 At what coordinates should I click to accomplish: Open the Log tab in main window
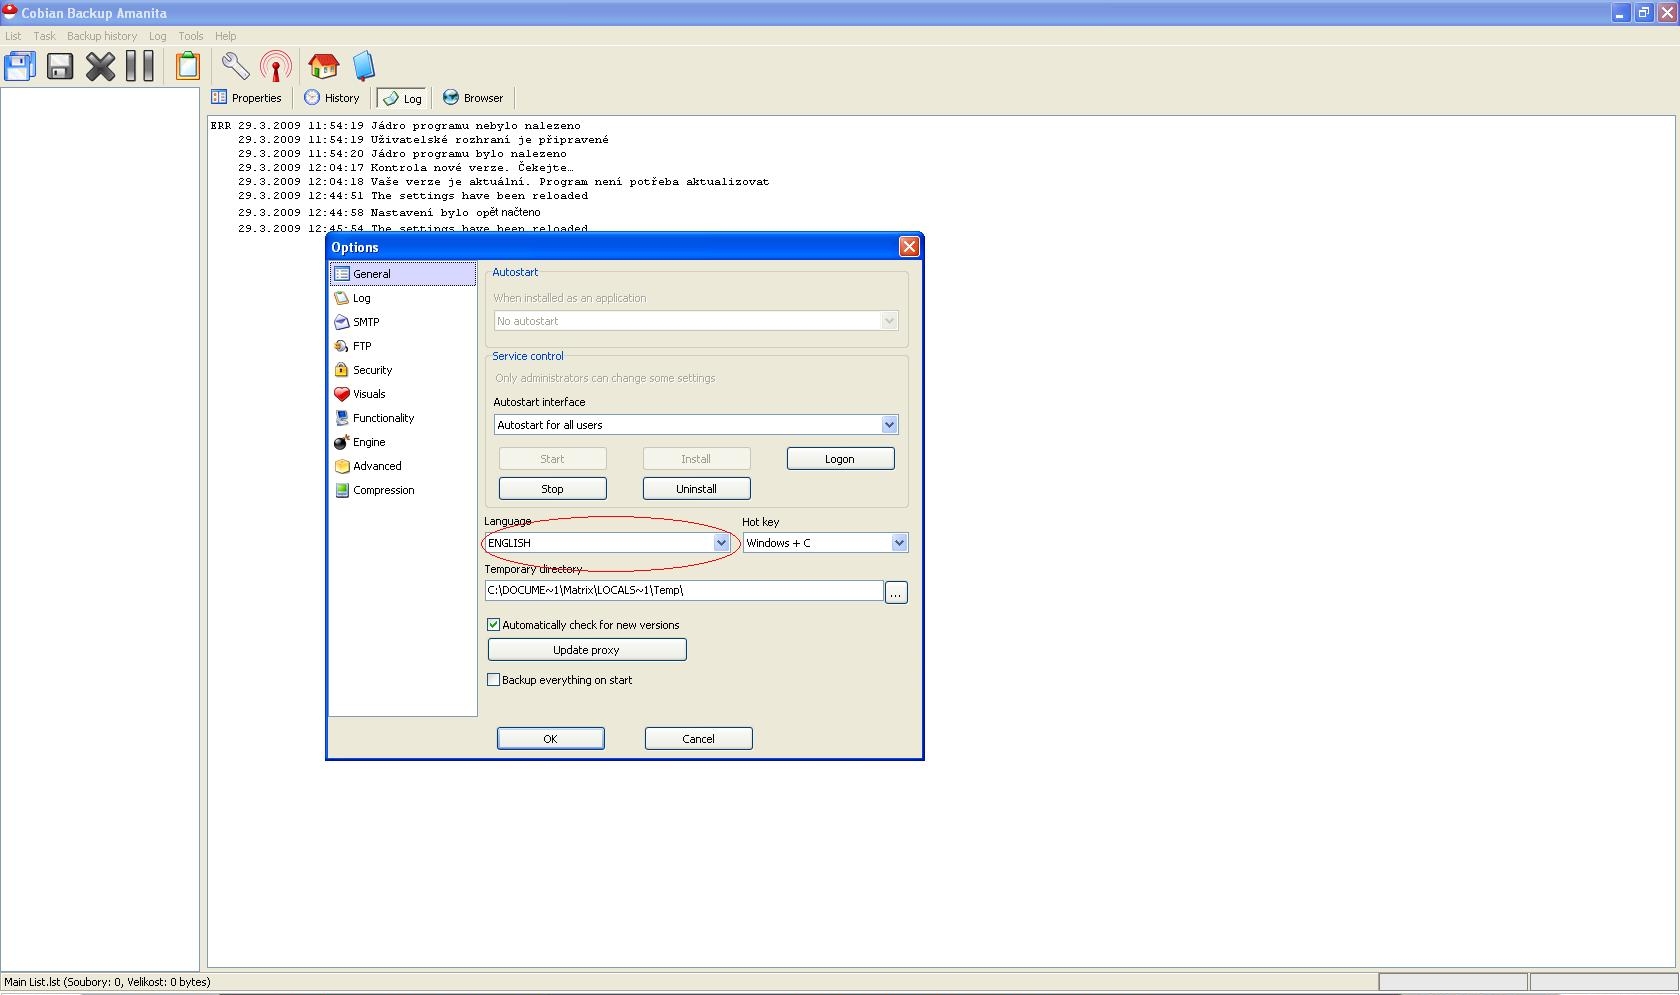(403, 98)
